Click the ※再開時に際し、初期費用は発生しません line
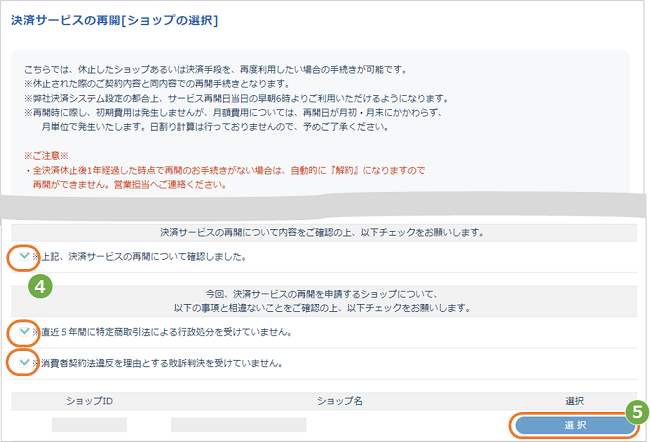Screen dimensions: 650x442 pyautogui.click(x=233, y=113)
